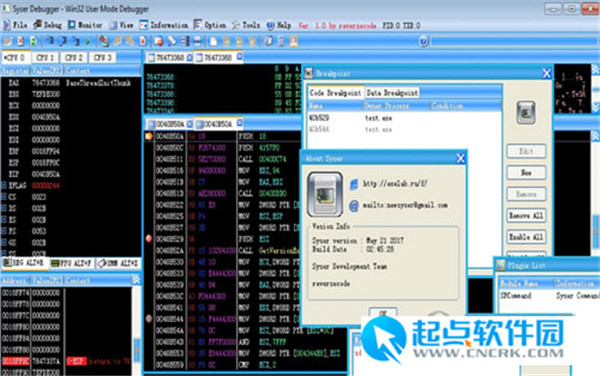Screen dimensions: 600x376
Task: Select the Data Breakpoint tab
Action: tap(392, 93)
